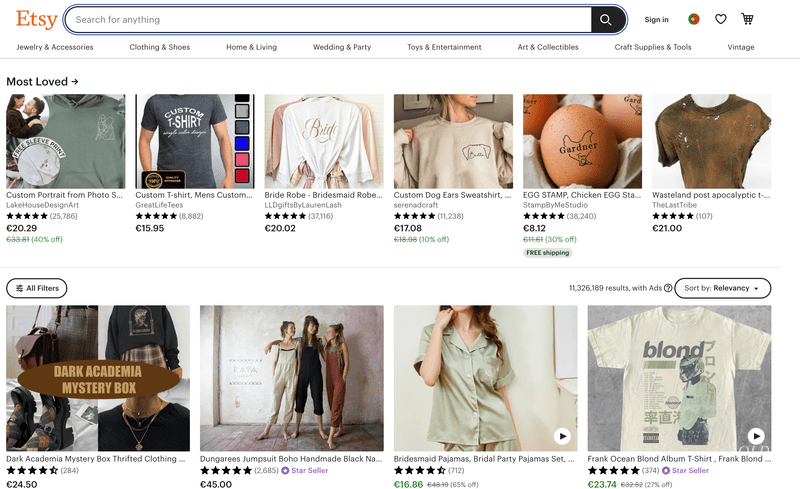
Task: Open Wasteland post apocalyptic t-shirt image
Action: tap(712, 141)
